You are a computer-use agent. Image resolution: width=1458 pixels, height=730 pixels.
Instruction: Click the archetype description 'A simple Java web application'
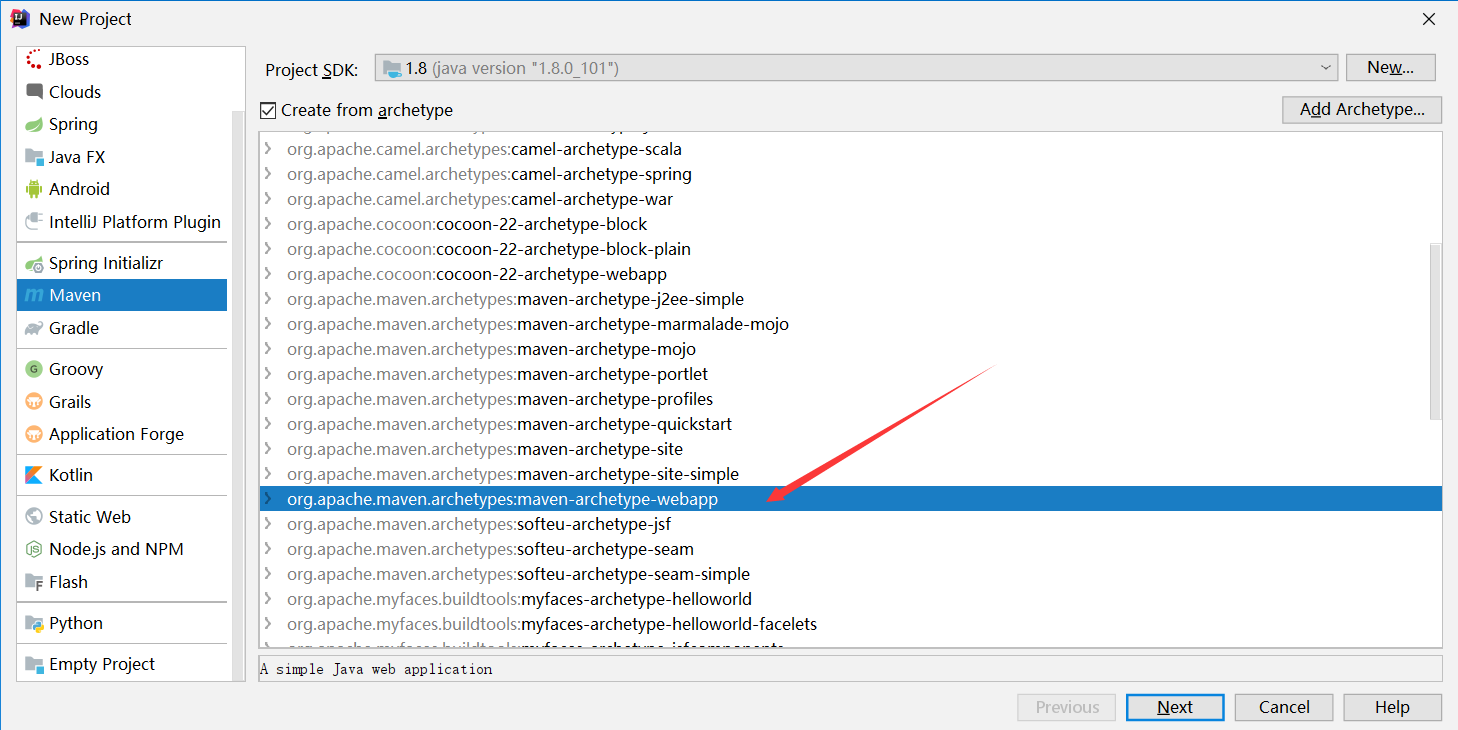[x=376, y=669]
